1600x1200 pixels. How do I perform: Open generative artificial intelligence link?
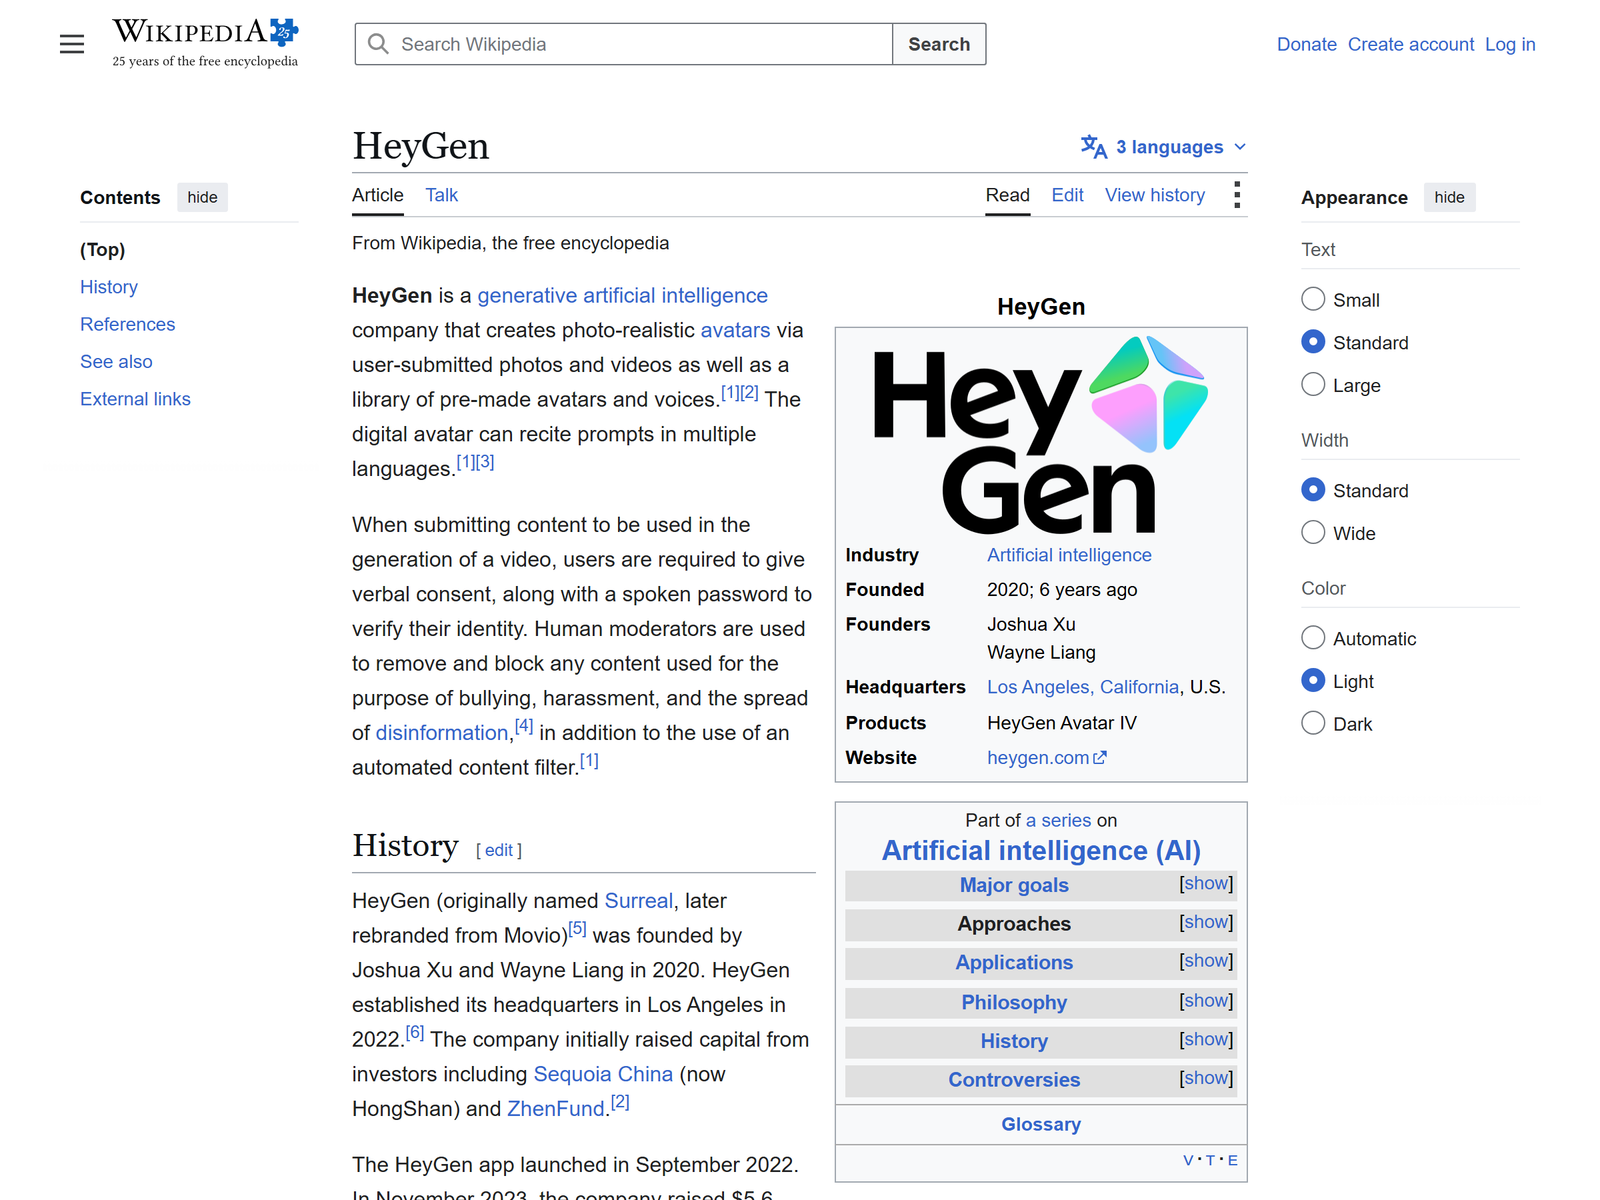(x=622, y=295)
